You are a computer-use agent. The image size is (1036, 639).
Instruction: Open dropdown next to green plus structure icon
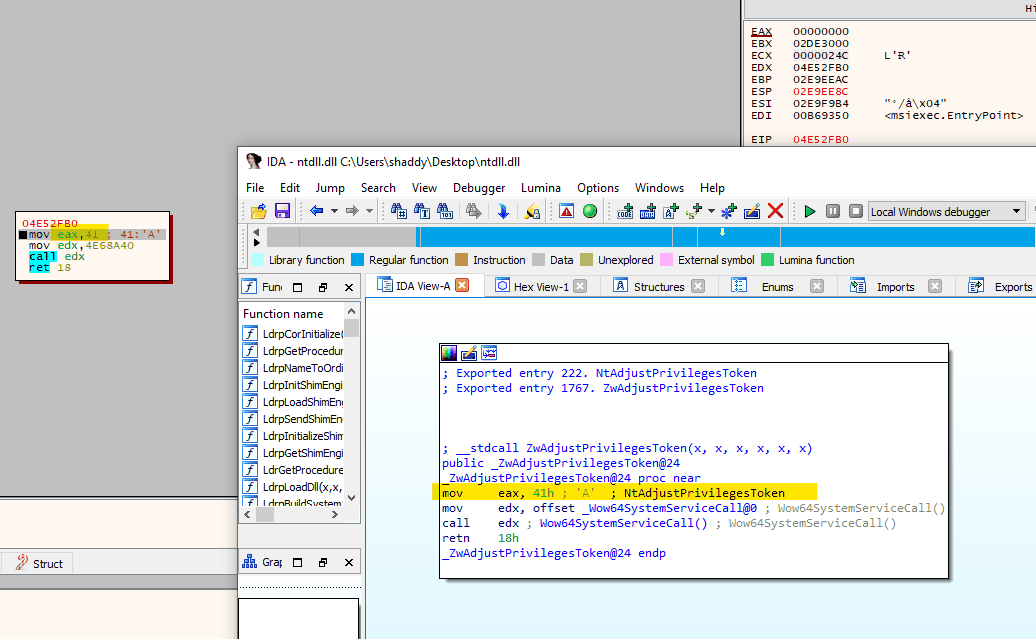tap(711, 211)
